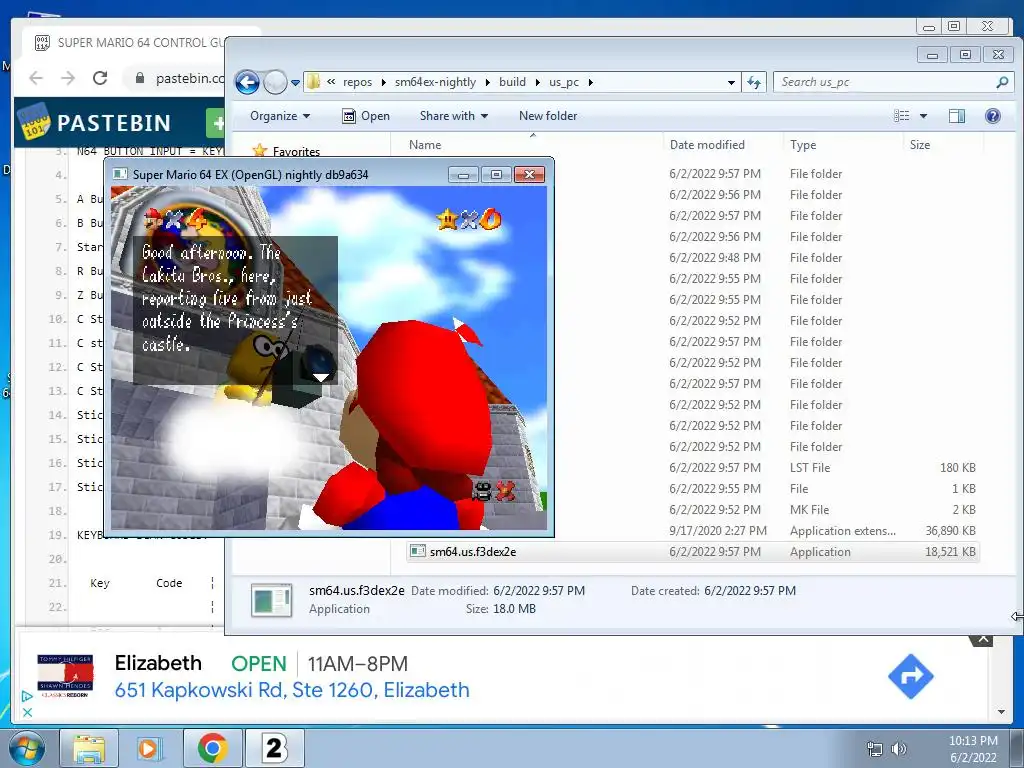Sort by Type column header
Image resolution: width=1024 pixels, height=768 pixels.
pos(803,145)
